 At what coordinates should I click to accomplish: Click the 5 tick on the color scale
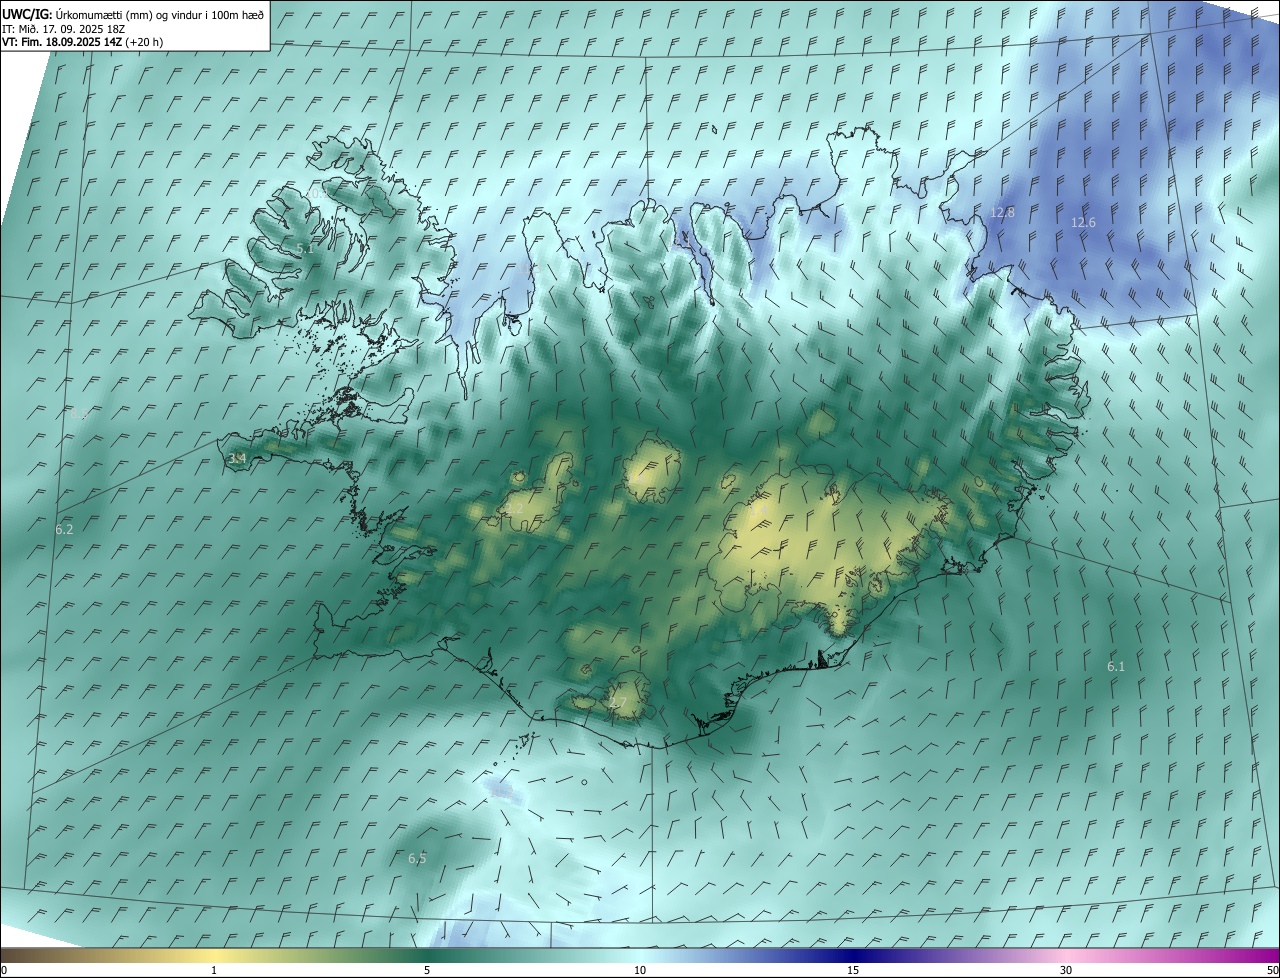tap(427, 970)
